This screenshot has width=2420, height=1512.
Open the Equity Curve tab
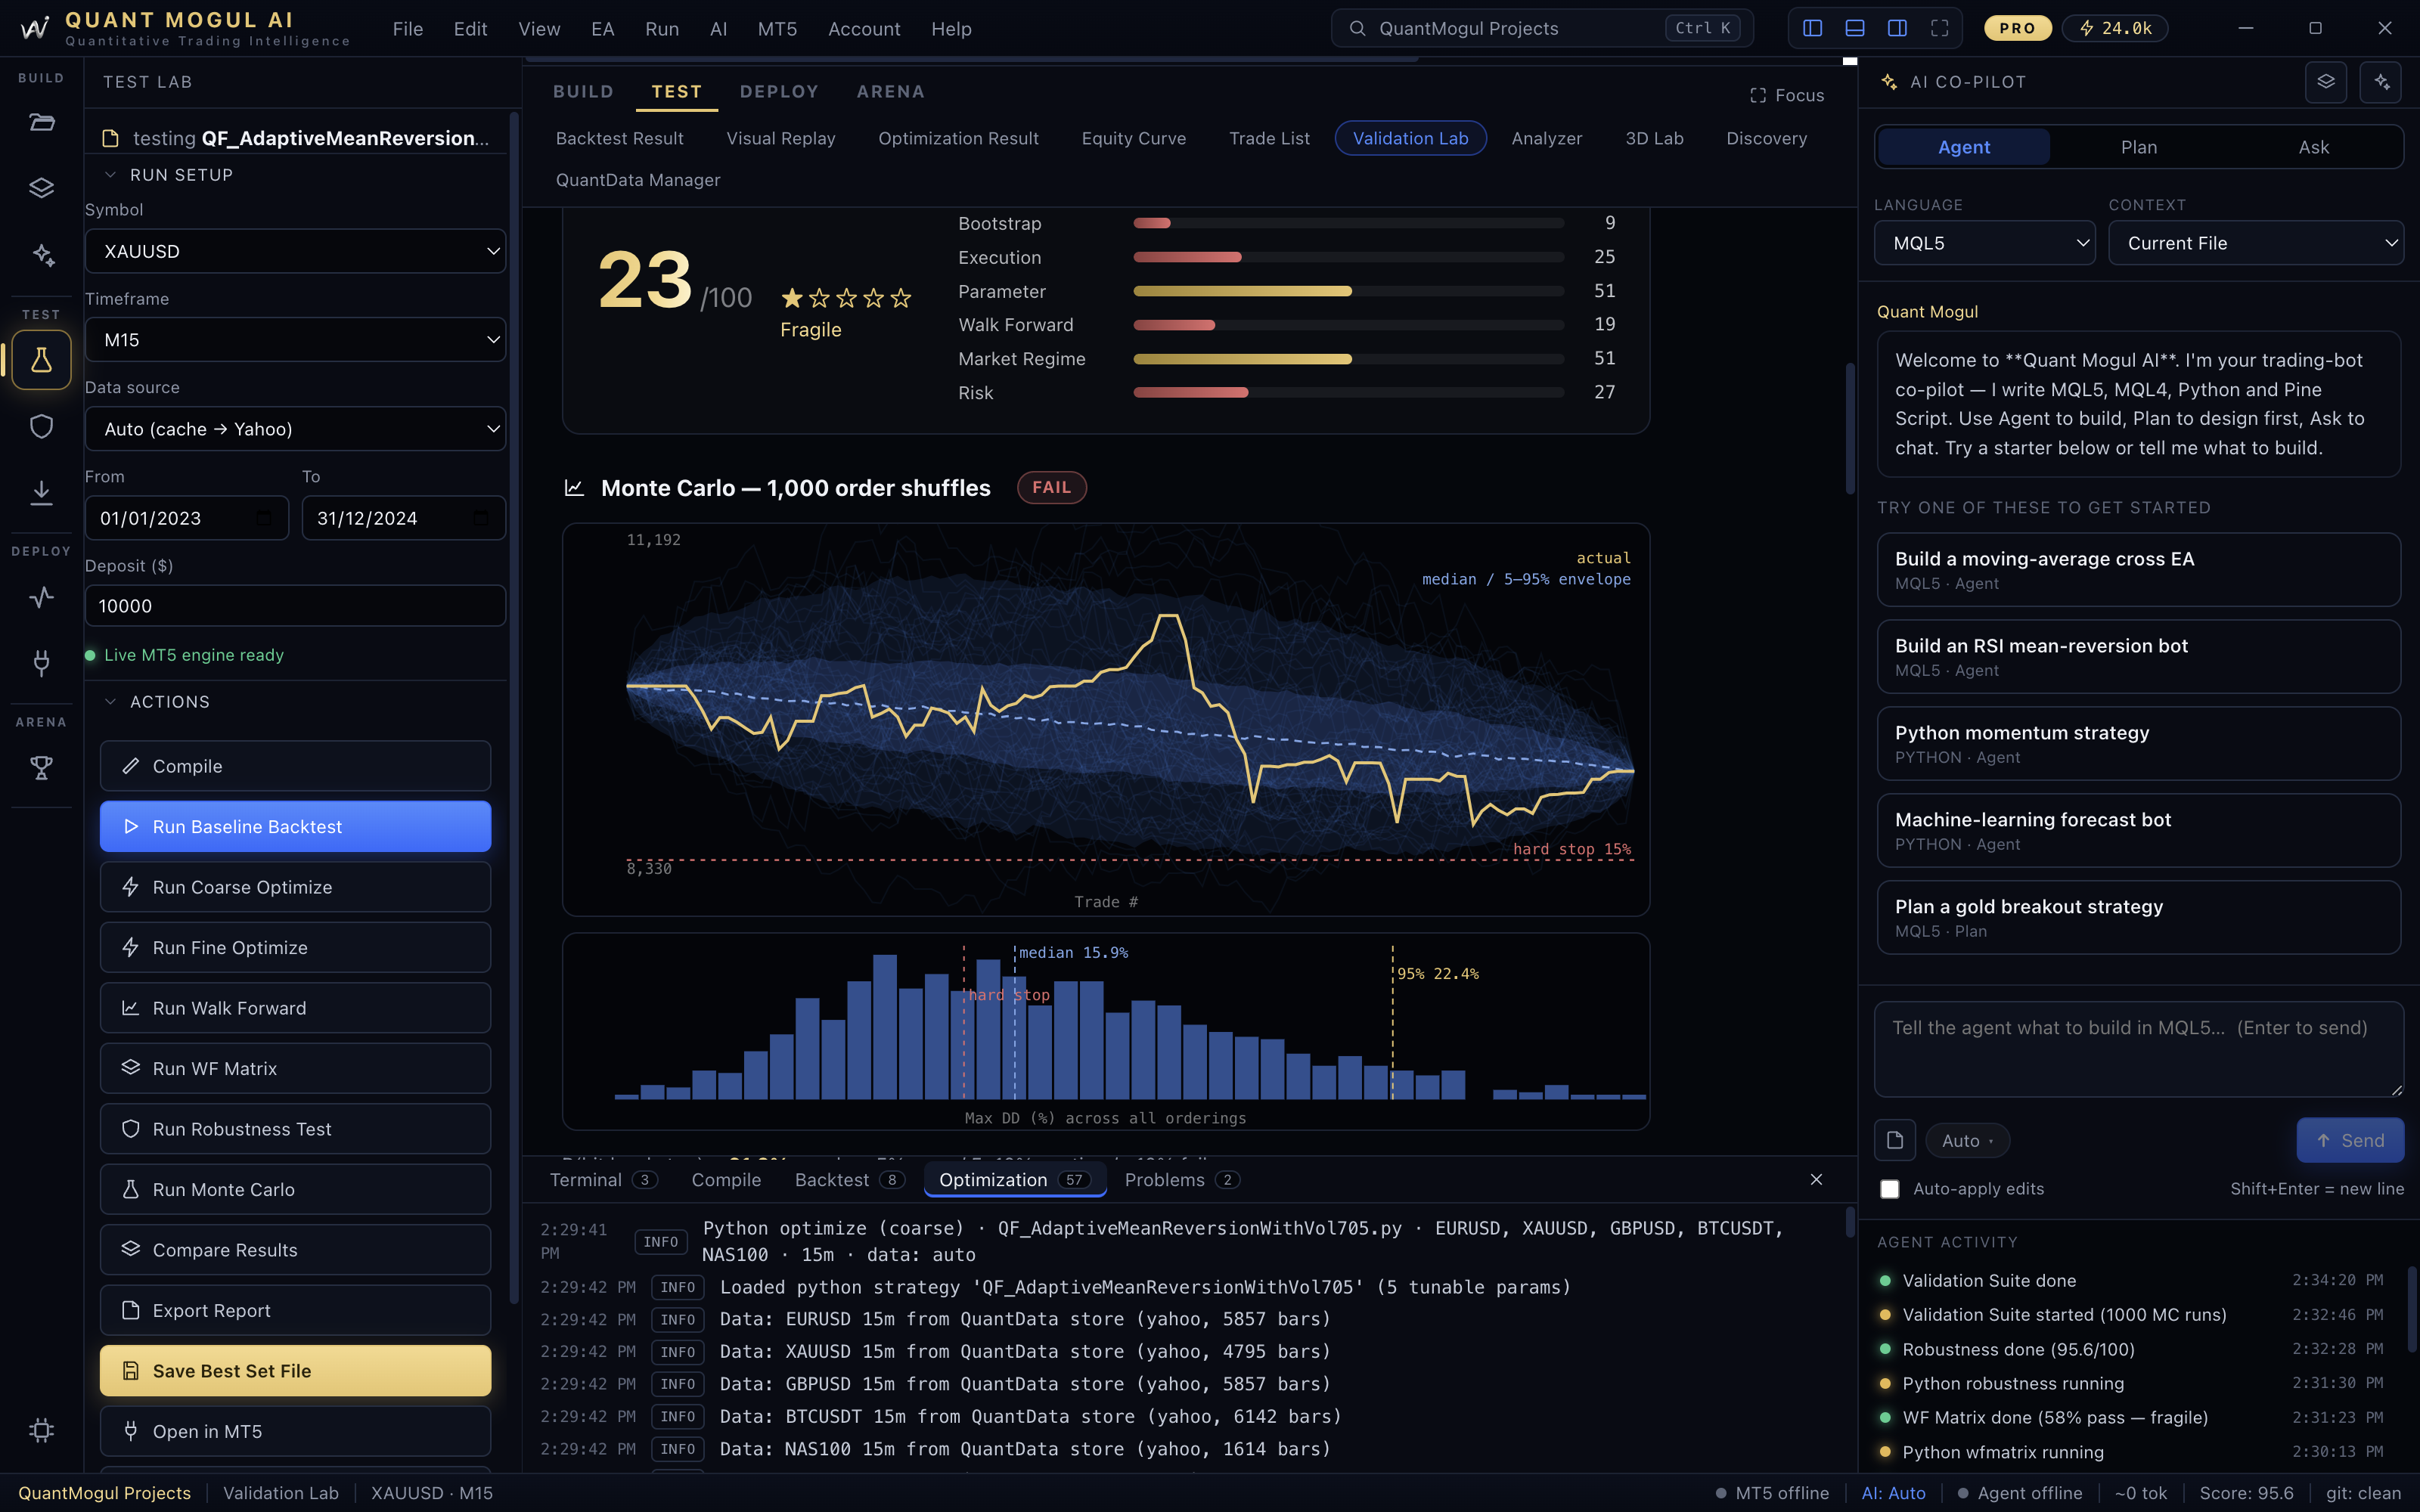click(x=1133, y=138)
